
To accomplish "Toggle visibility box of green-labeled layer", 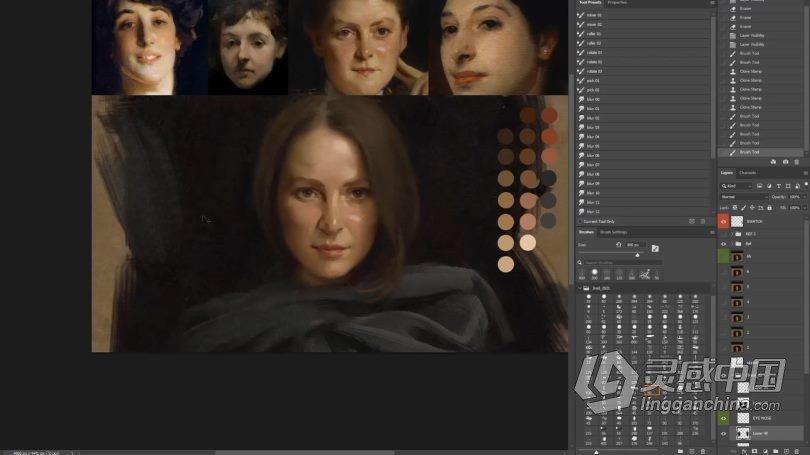I will coord(723,257).
